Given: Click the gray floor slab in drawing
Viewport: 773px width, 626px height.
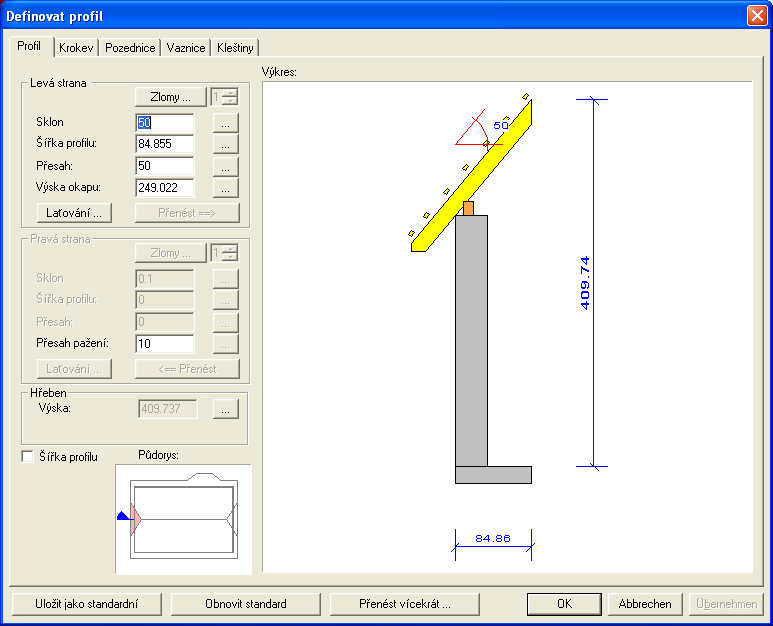Looking at the screenshot, I should [493, 475].
